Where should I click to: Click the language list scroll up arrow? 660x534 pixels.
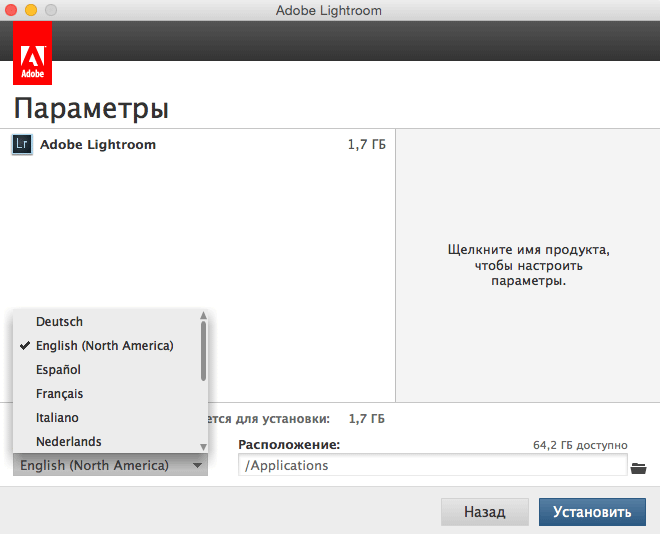(203, 315)
